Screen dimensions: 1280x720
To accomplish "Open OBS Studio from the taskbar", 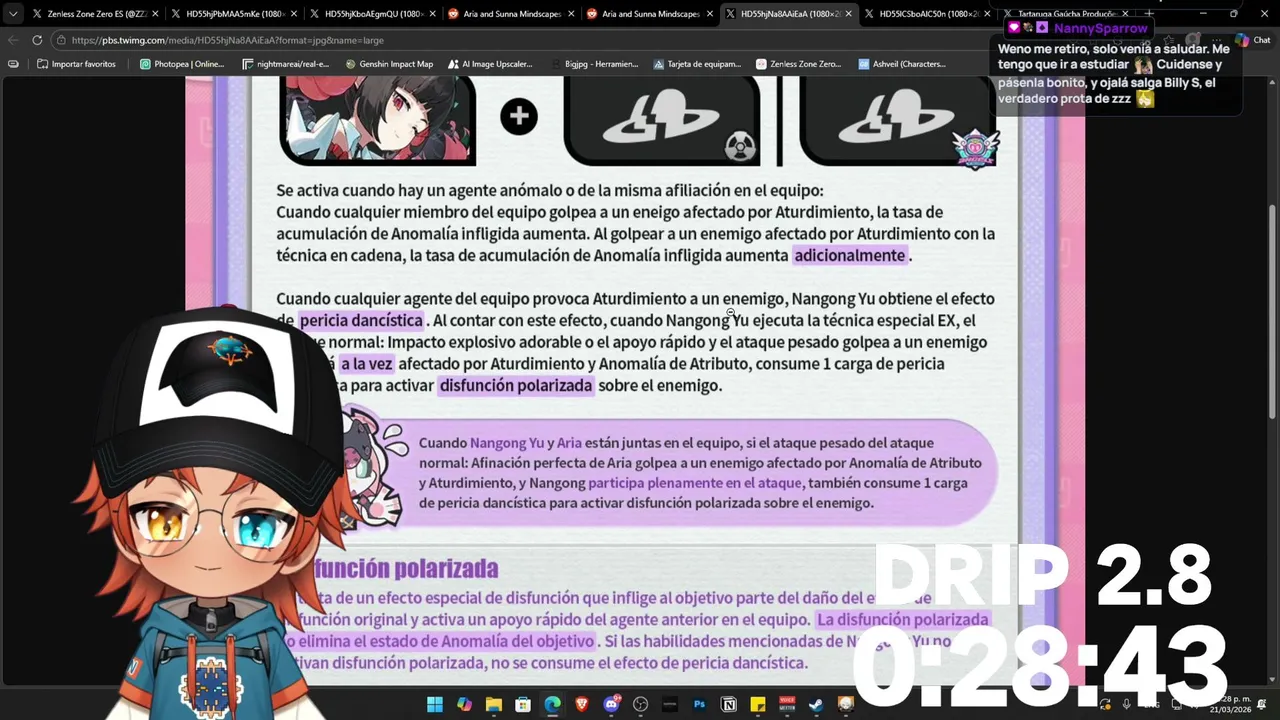I will click(x=641, y=704).
